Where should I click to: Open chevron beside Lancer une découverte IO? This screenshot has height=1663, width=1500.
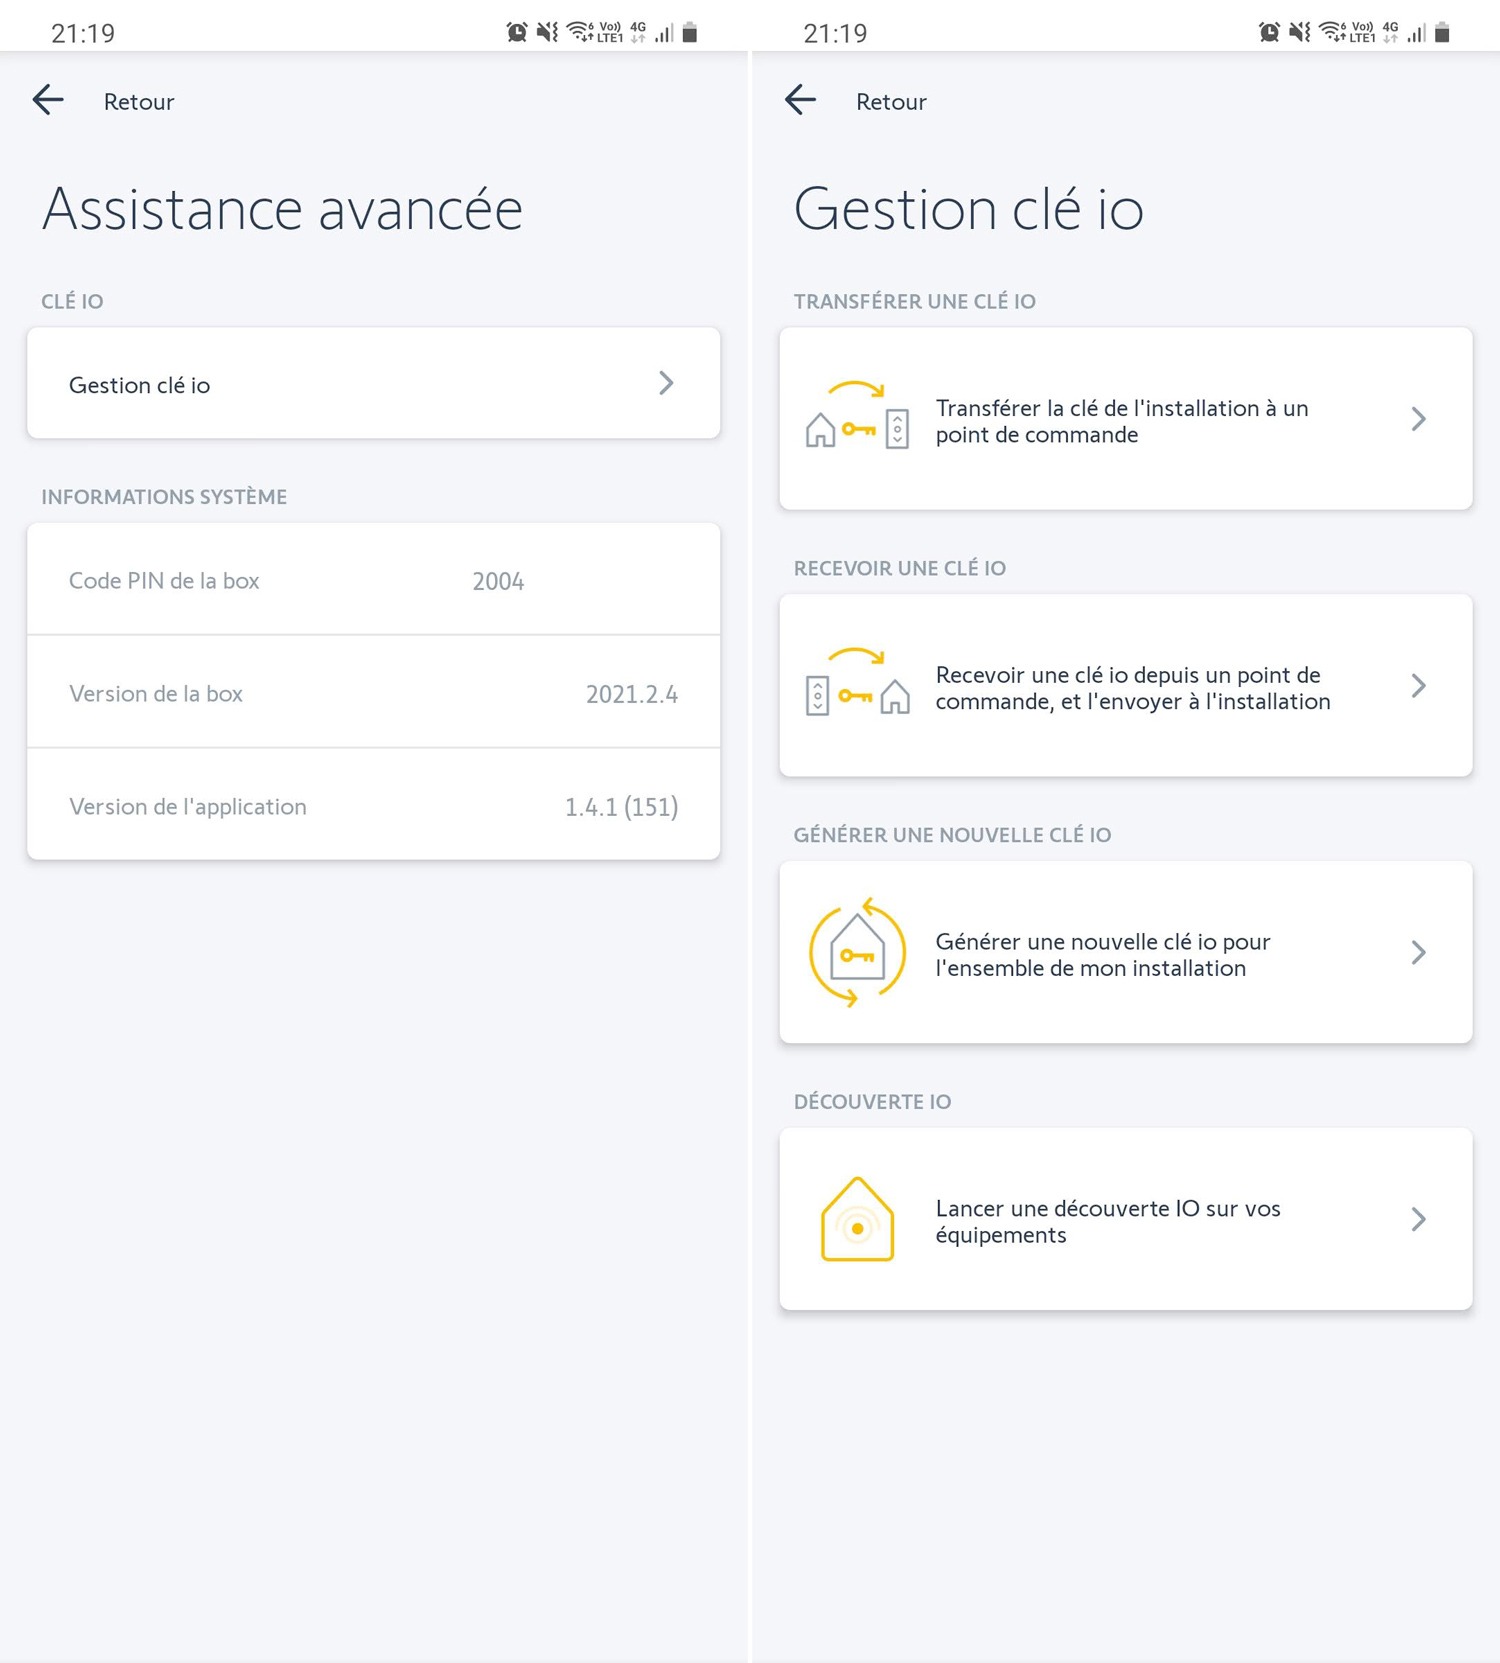point(1418,1219)
